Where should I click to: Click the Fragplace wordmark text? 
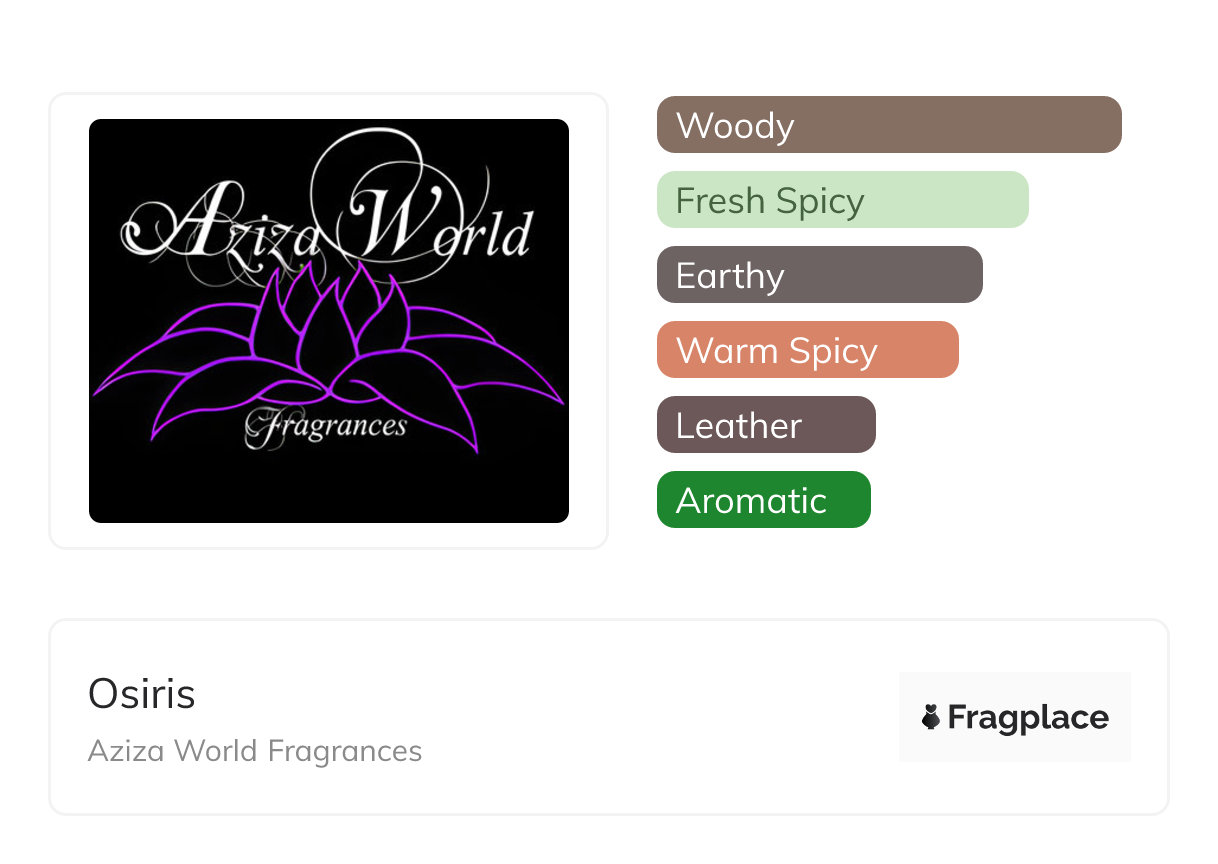[1028, 718]
